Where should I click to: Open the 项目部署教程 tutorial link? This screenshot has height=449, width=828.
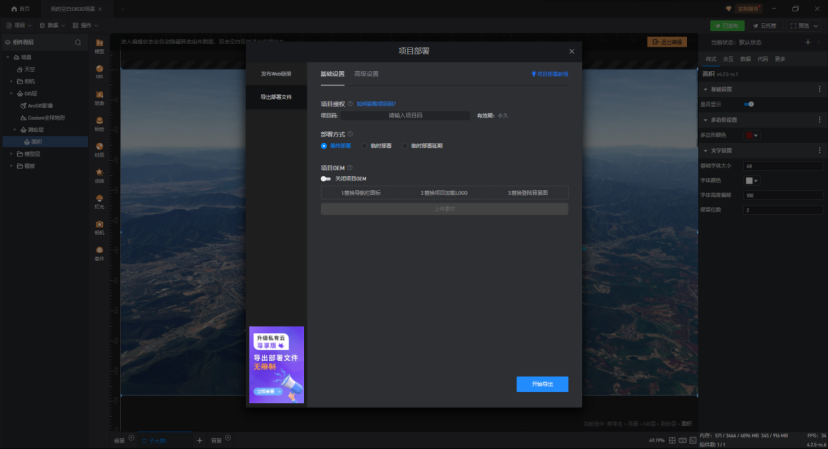tap(550, 74)
